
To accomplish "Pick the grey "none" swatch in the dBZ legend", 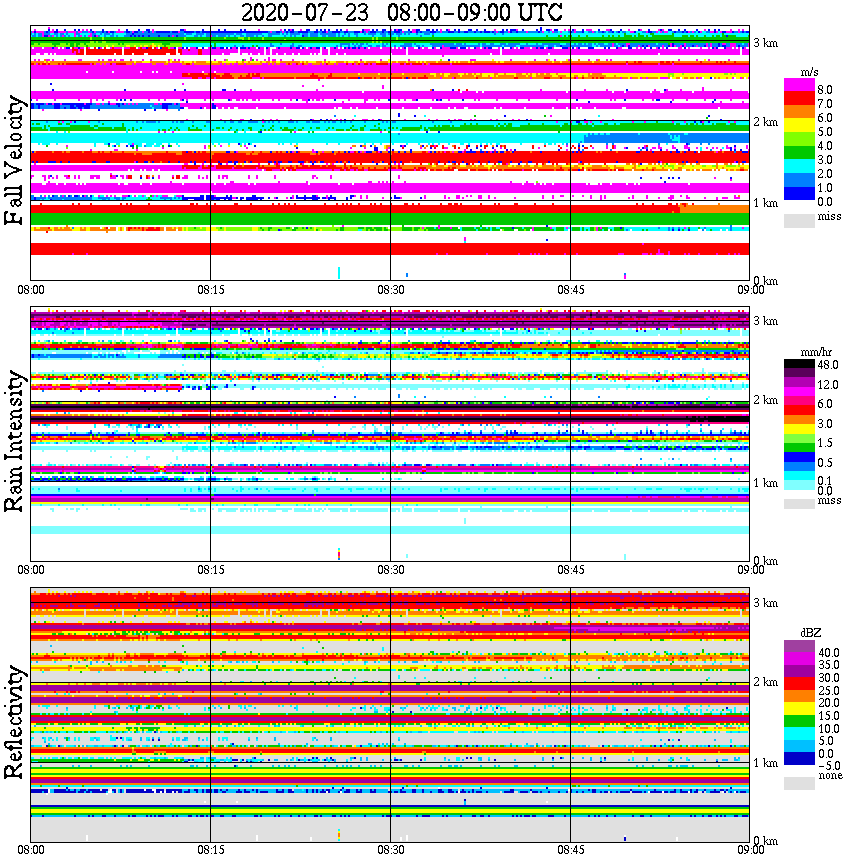I will point(799,783).
